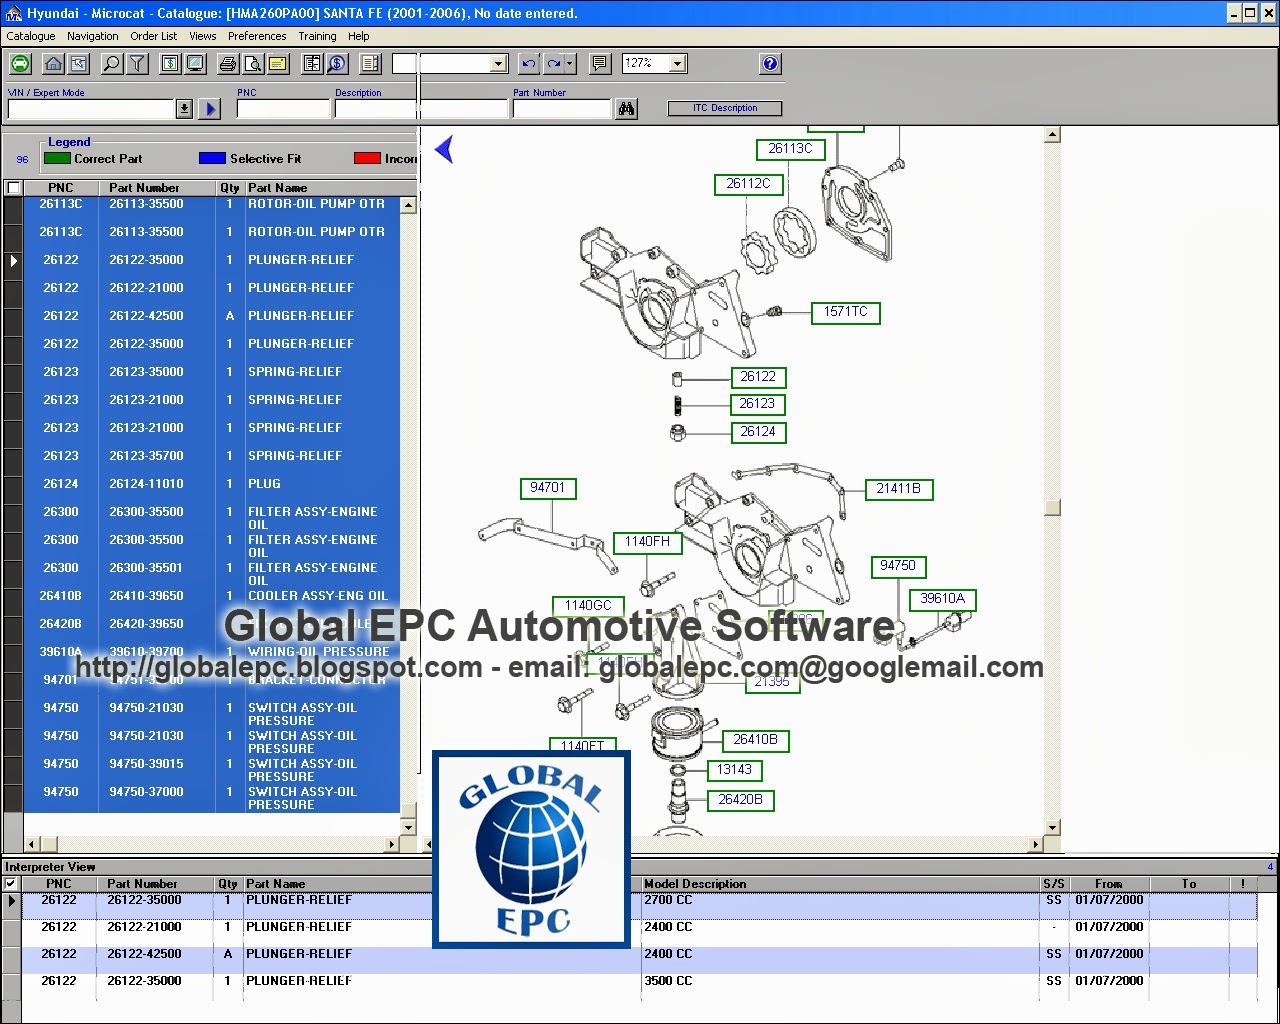
Task: Toggle the checkbox in Interpreter View header
Action: pos(11,884)
